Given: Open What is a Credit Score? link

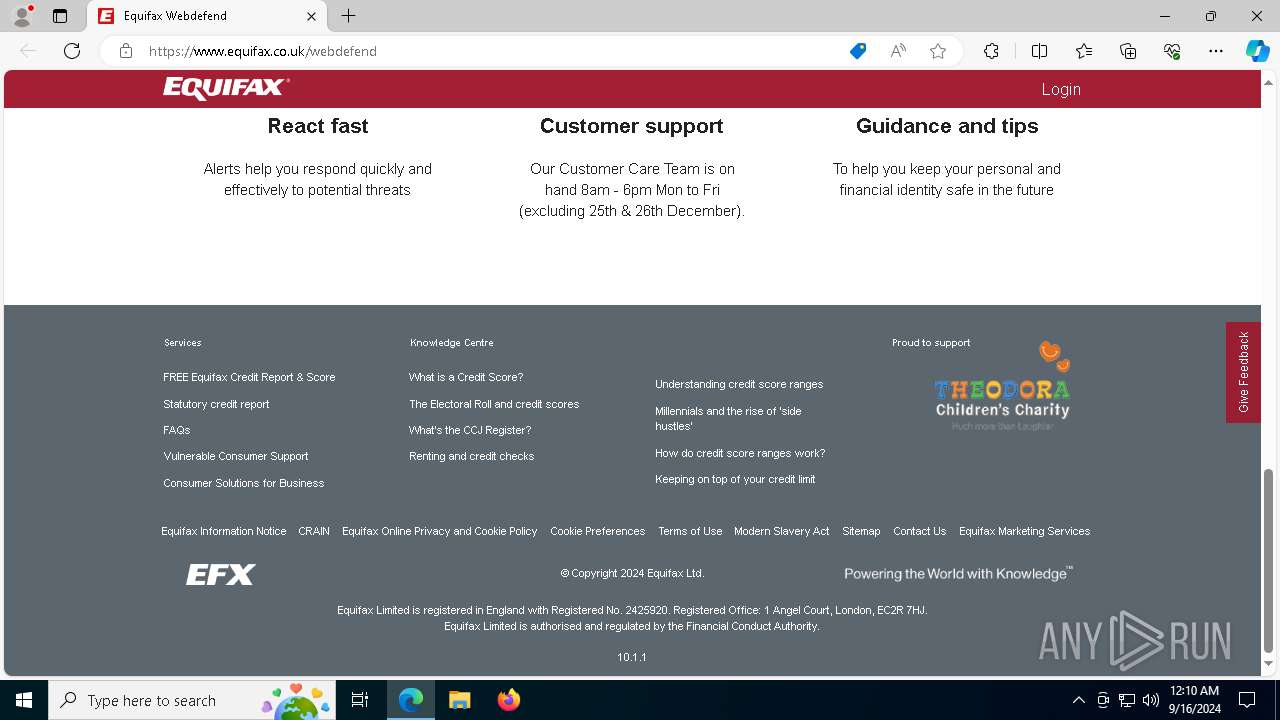Looking at the screenshot, I should [466, 377].
